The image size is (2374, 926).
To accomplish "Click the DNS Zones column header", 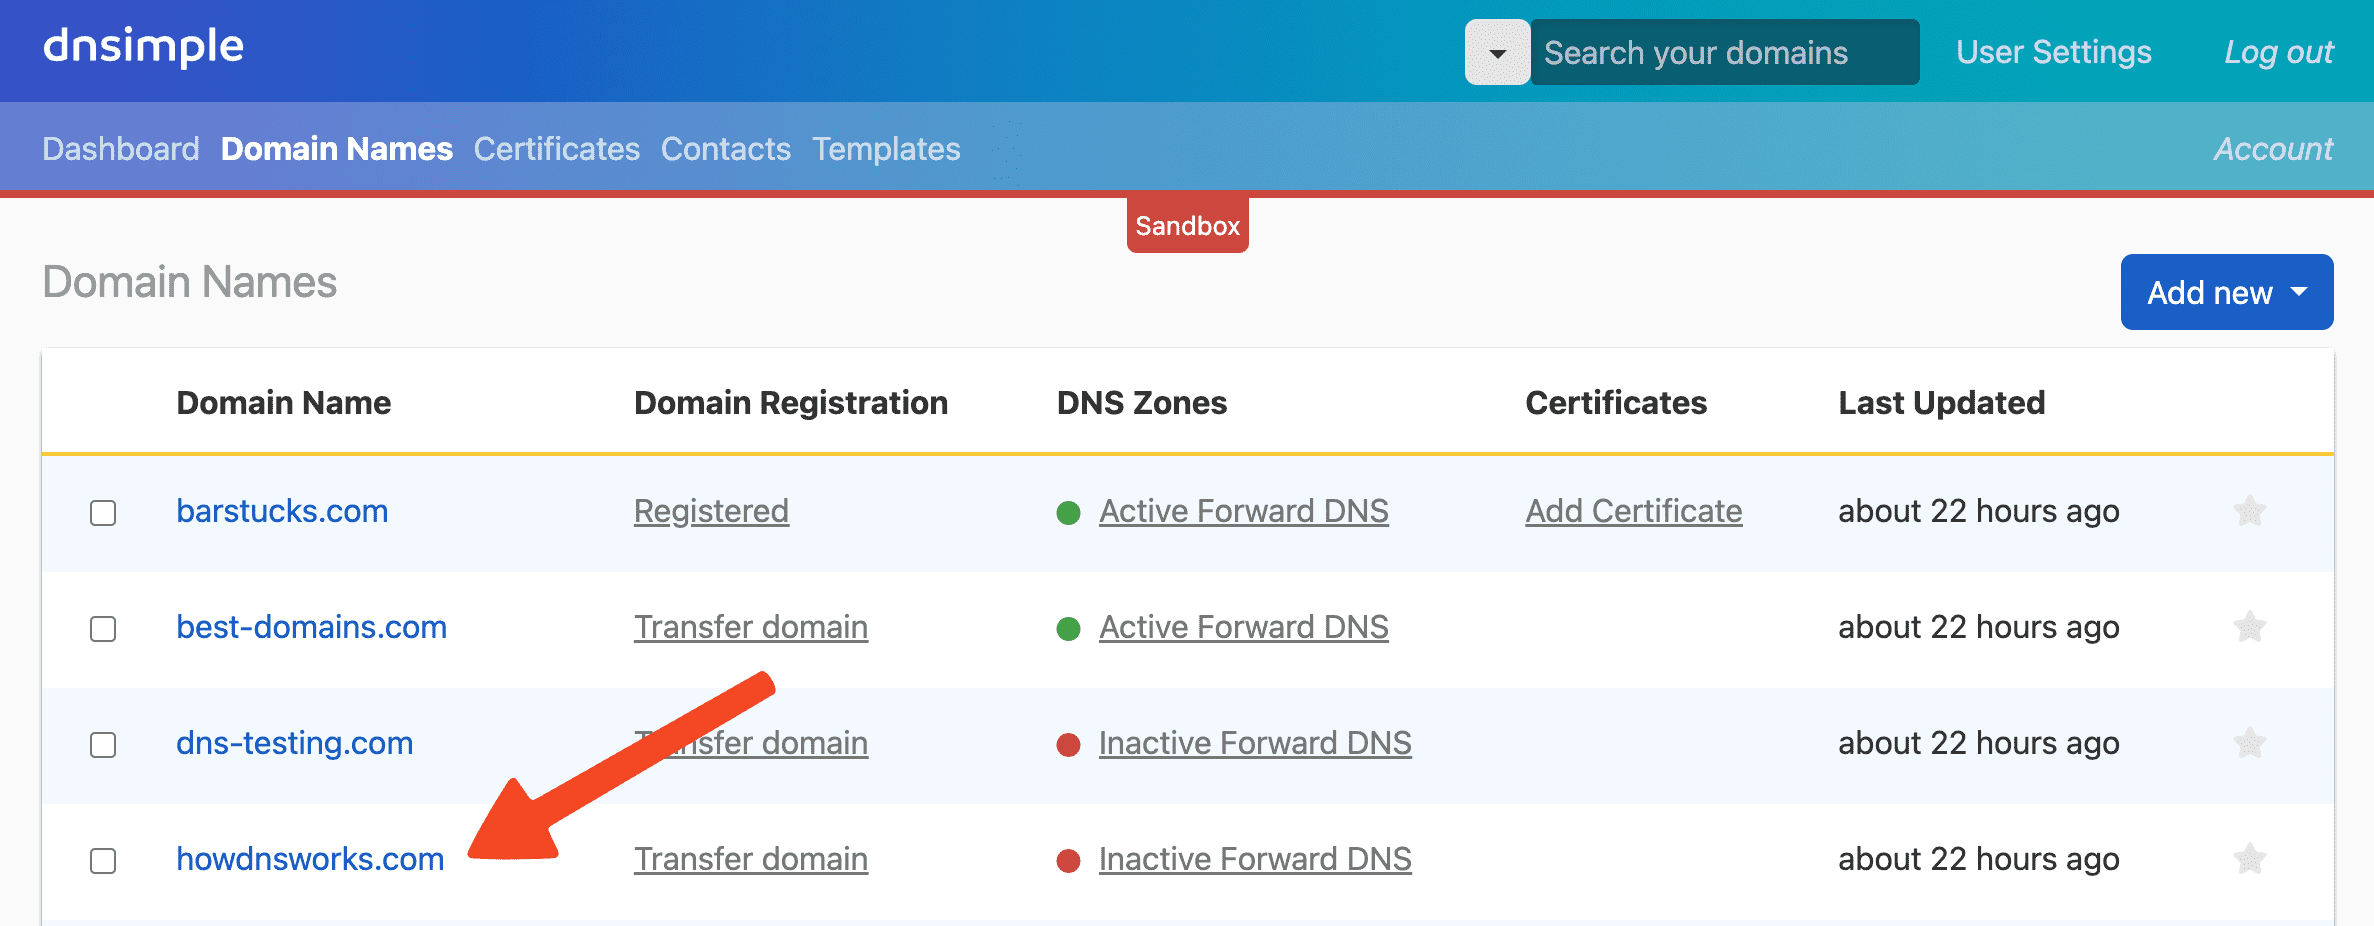I will point(1142,403).
